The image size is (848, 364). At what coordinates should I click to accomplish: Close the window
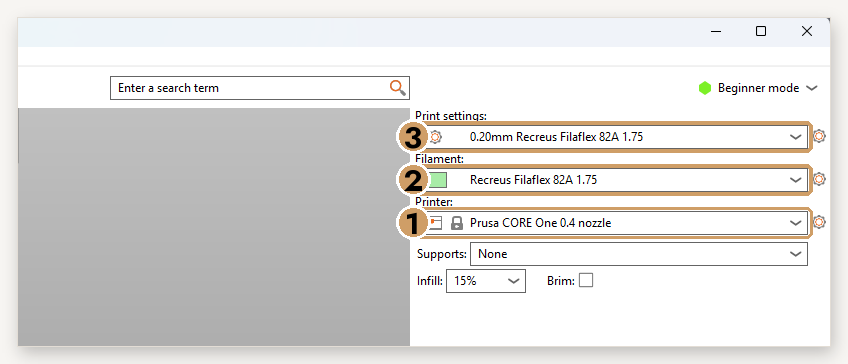point(806,31)
